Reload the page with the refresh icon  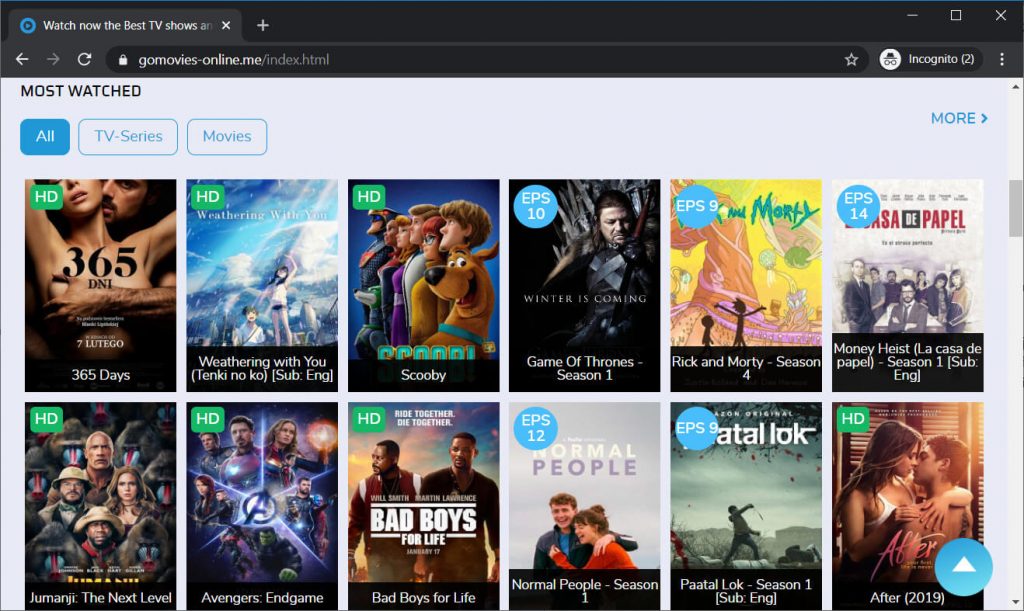coord(84,59)
